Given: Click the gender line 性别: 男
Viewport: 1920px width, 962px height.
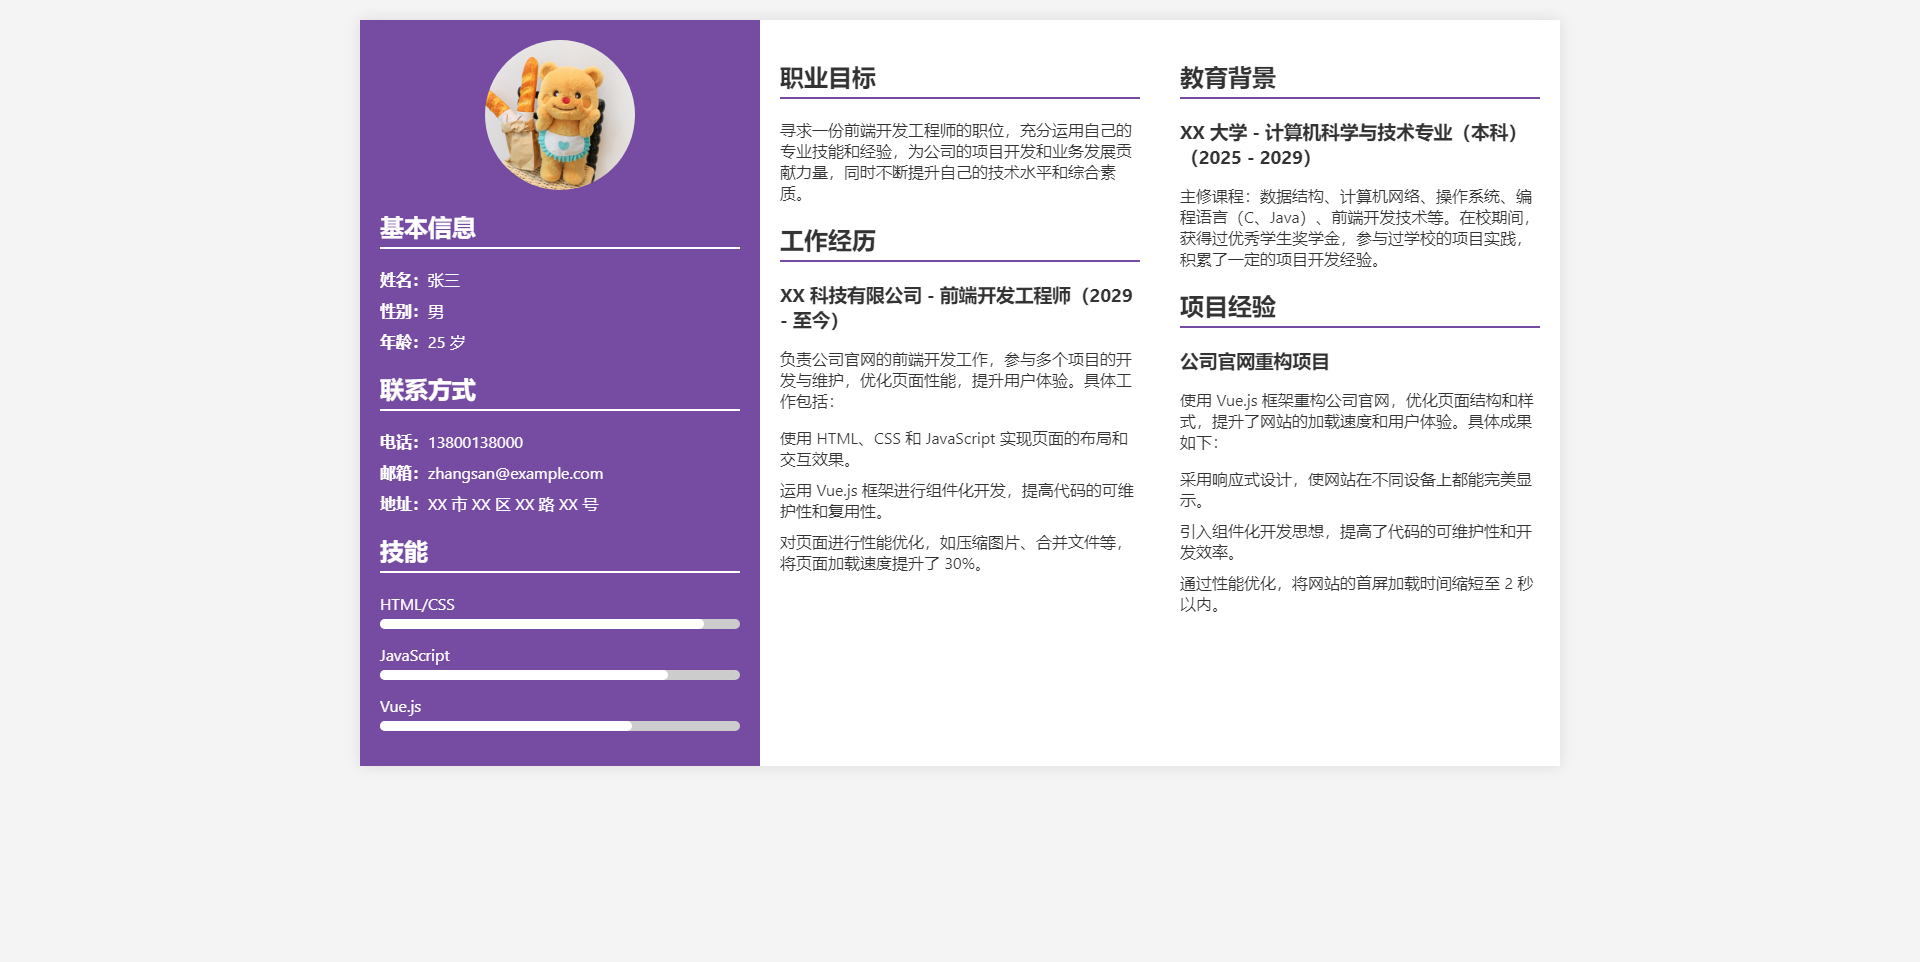Looking at the screenshot, I should [412, 312].
